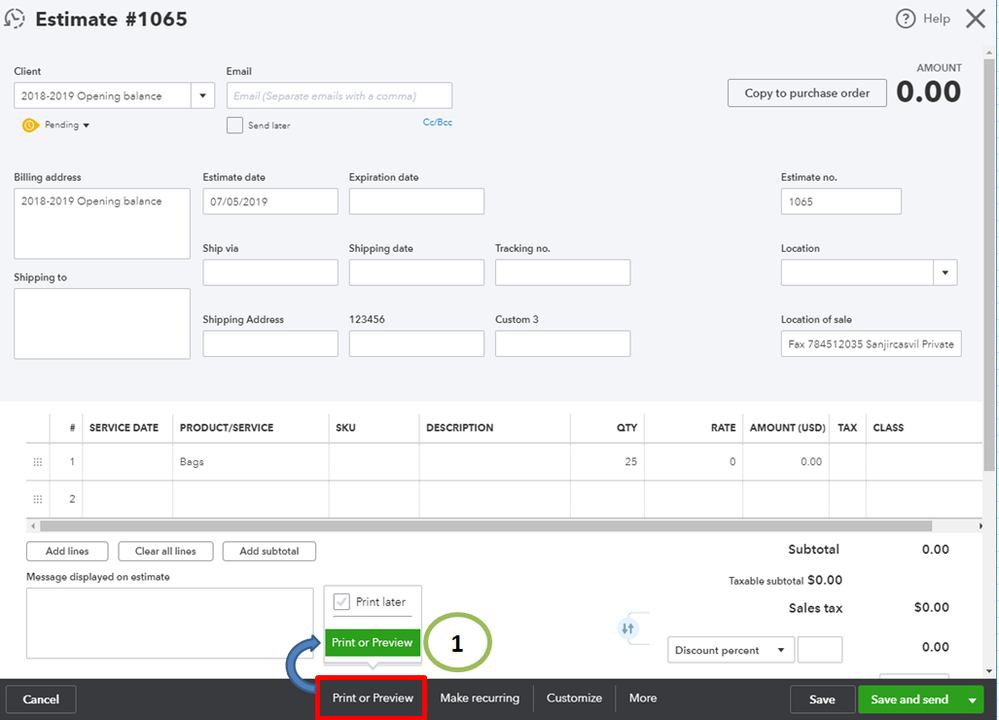999x720 pixels.
Task: Click the discount value input box
Action: click(820, 650)
